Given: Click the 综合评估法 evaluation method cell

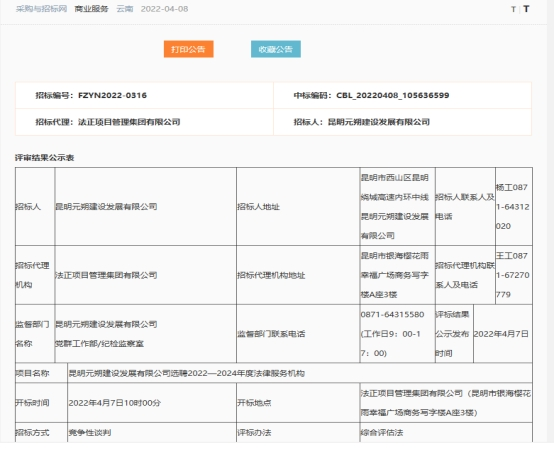Looking at the screenshot, I should click(x=446, y=433).
